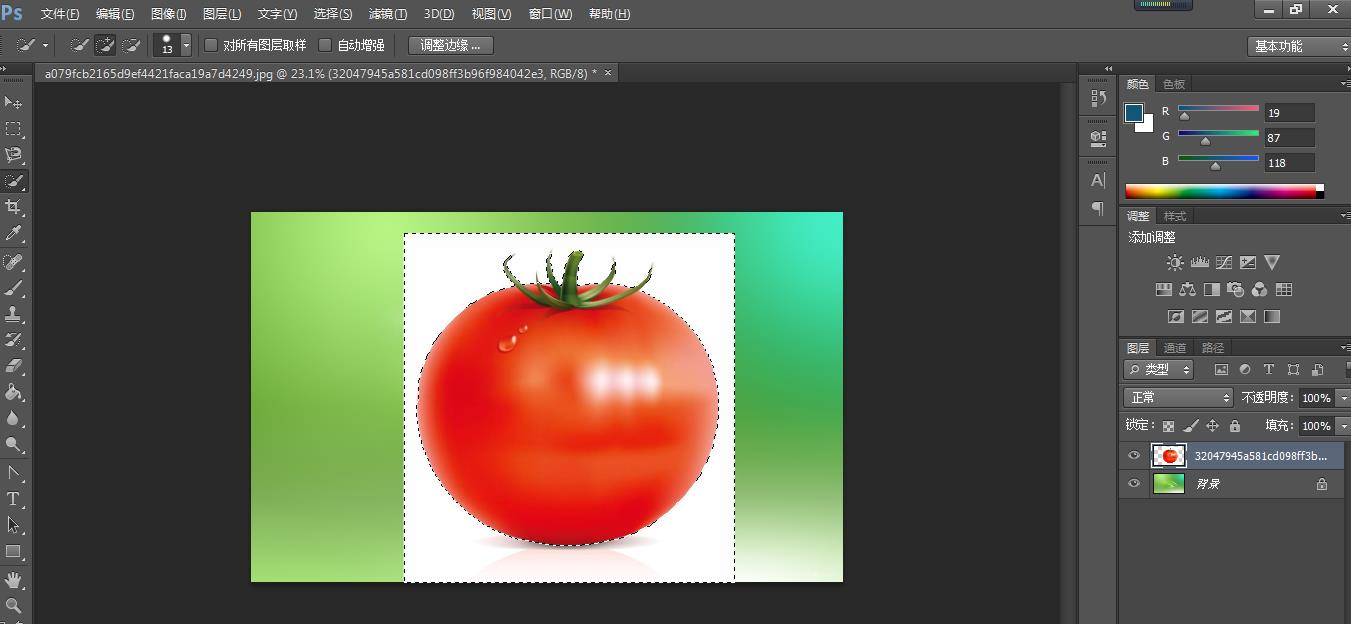
Task: Hide the 背景 layer using its eye icon
Action: tap(1133, 484)
